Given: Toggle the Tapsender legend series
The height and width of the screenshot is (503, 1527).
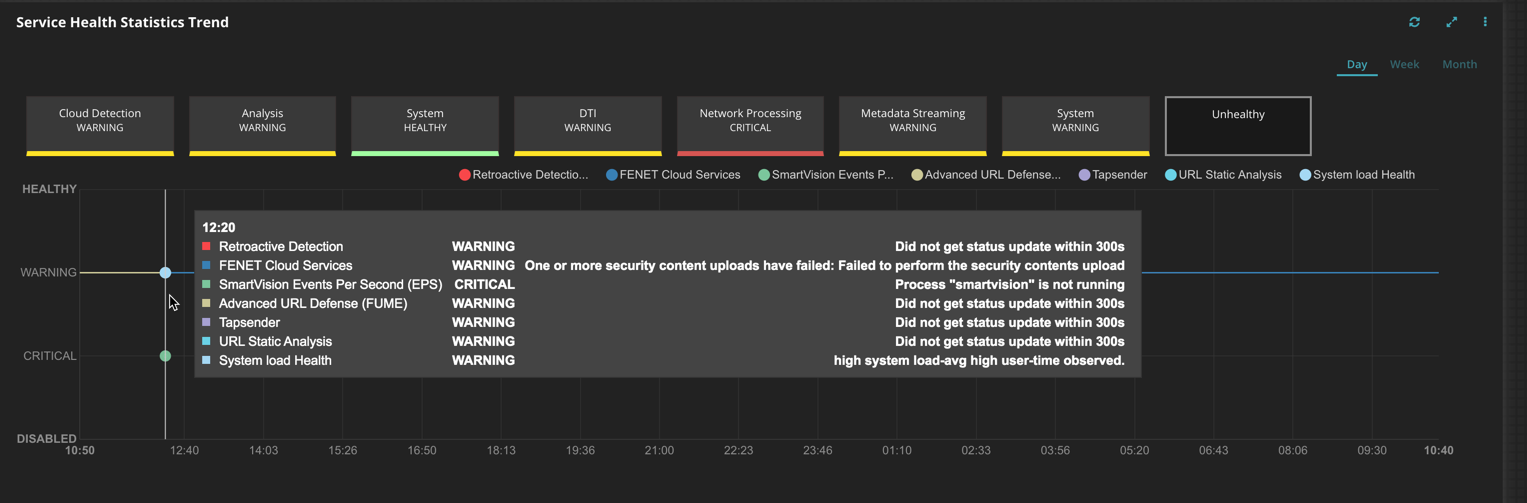Looking at the screenshot, I should point(1112,175).
